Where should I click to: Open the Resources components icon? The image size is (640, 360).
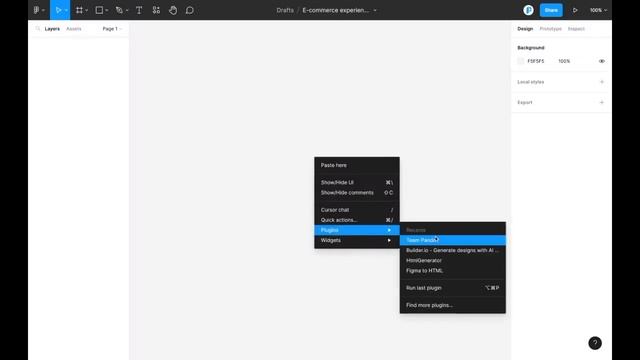pos(156,10)
